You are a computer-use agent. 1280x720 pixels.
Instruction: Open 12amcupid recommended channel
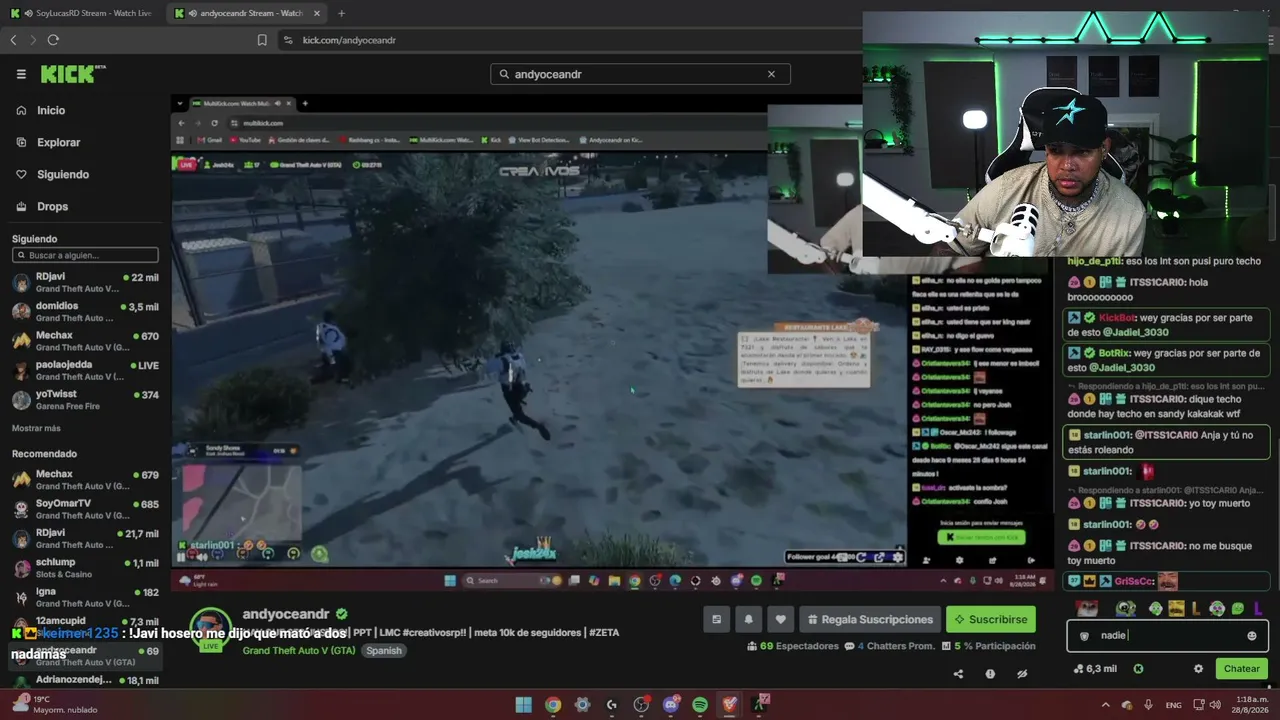(x=85, y=627)
